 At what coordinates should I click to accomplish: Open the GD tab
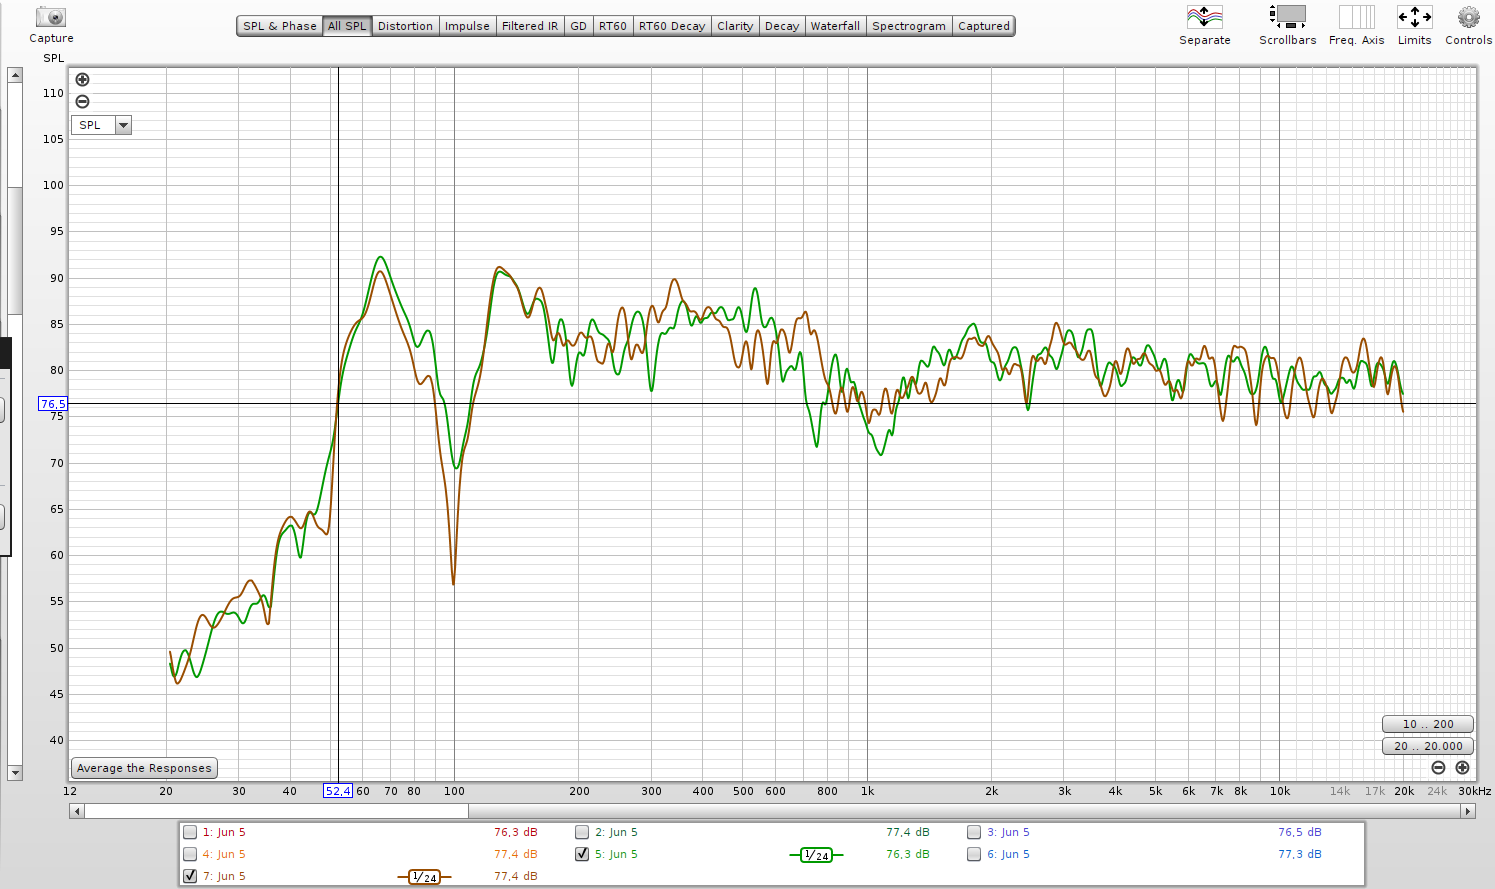578,26
